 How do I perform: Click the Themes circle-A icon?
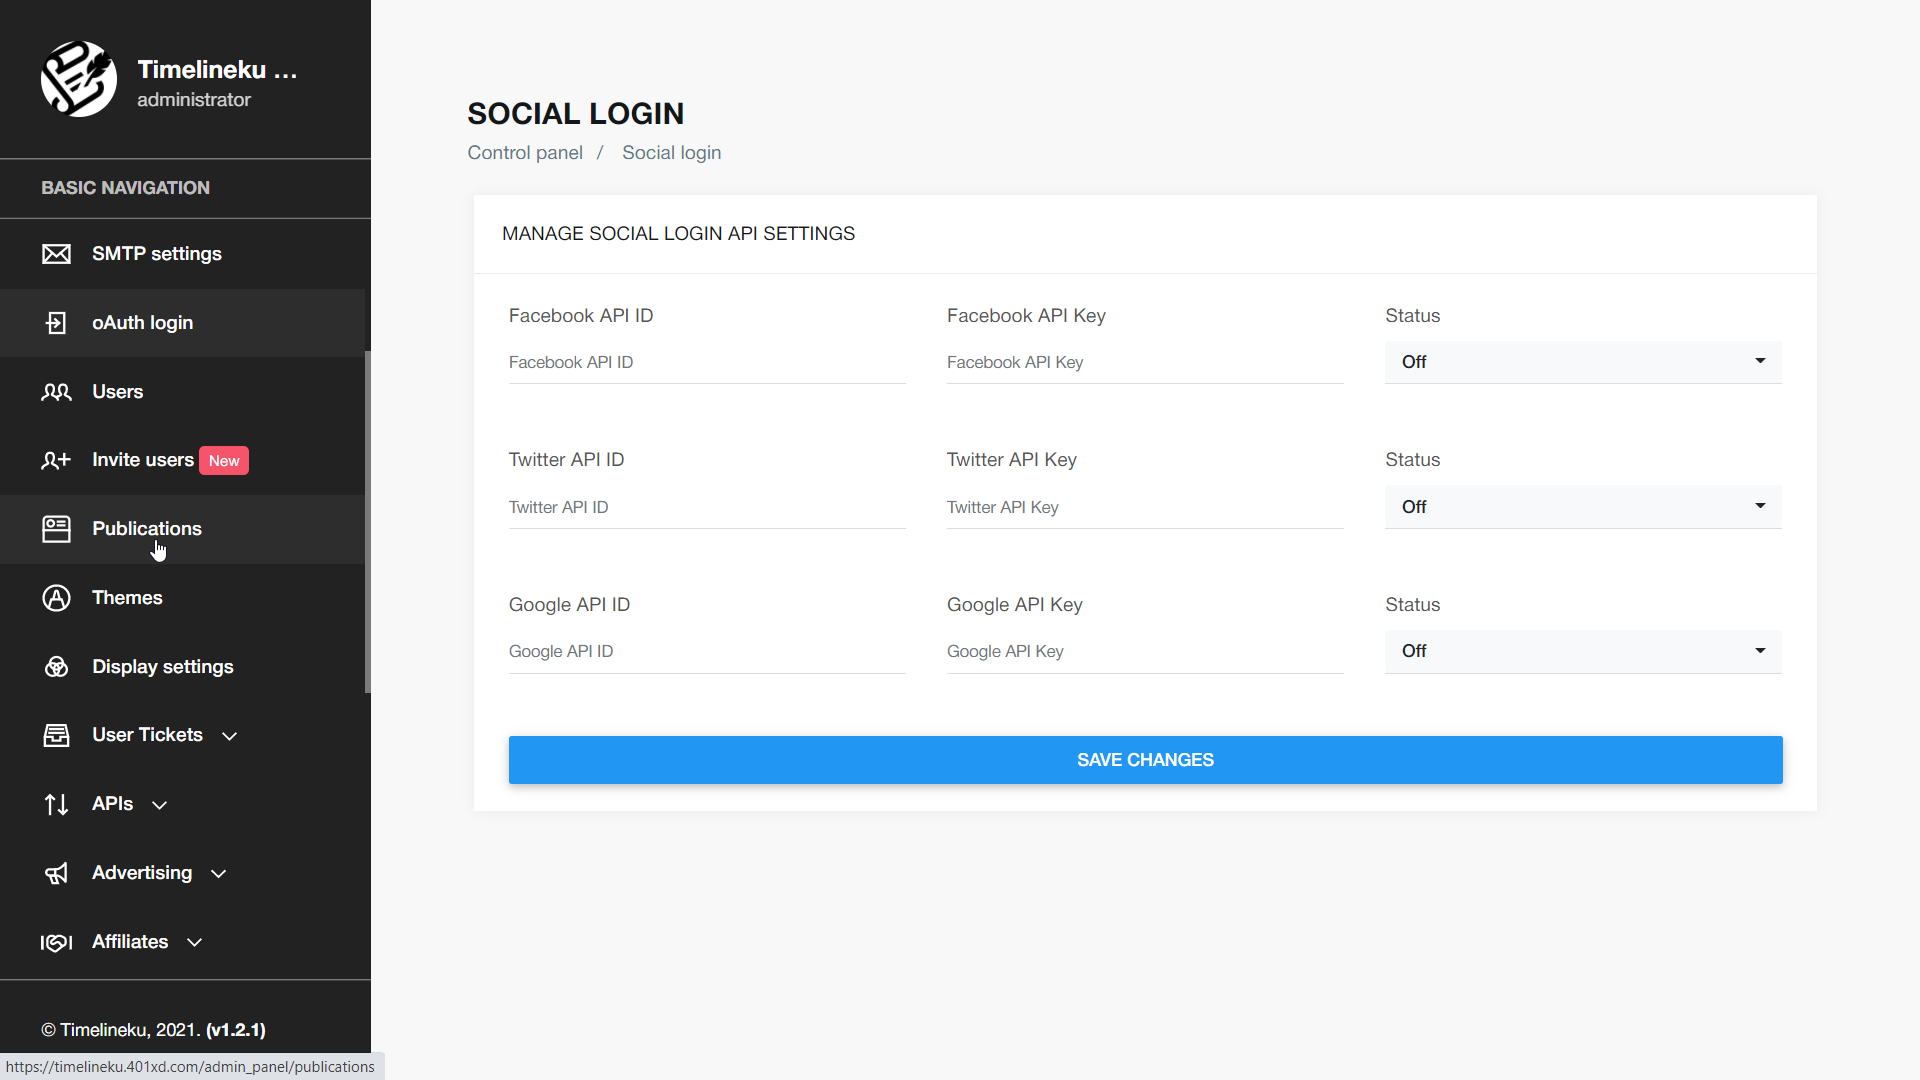[x=56, y=598]
